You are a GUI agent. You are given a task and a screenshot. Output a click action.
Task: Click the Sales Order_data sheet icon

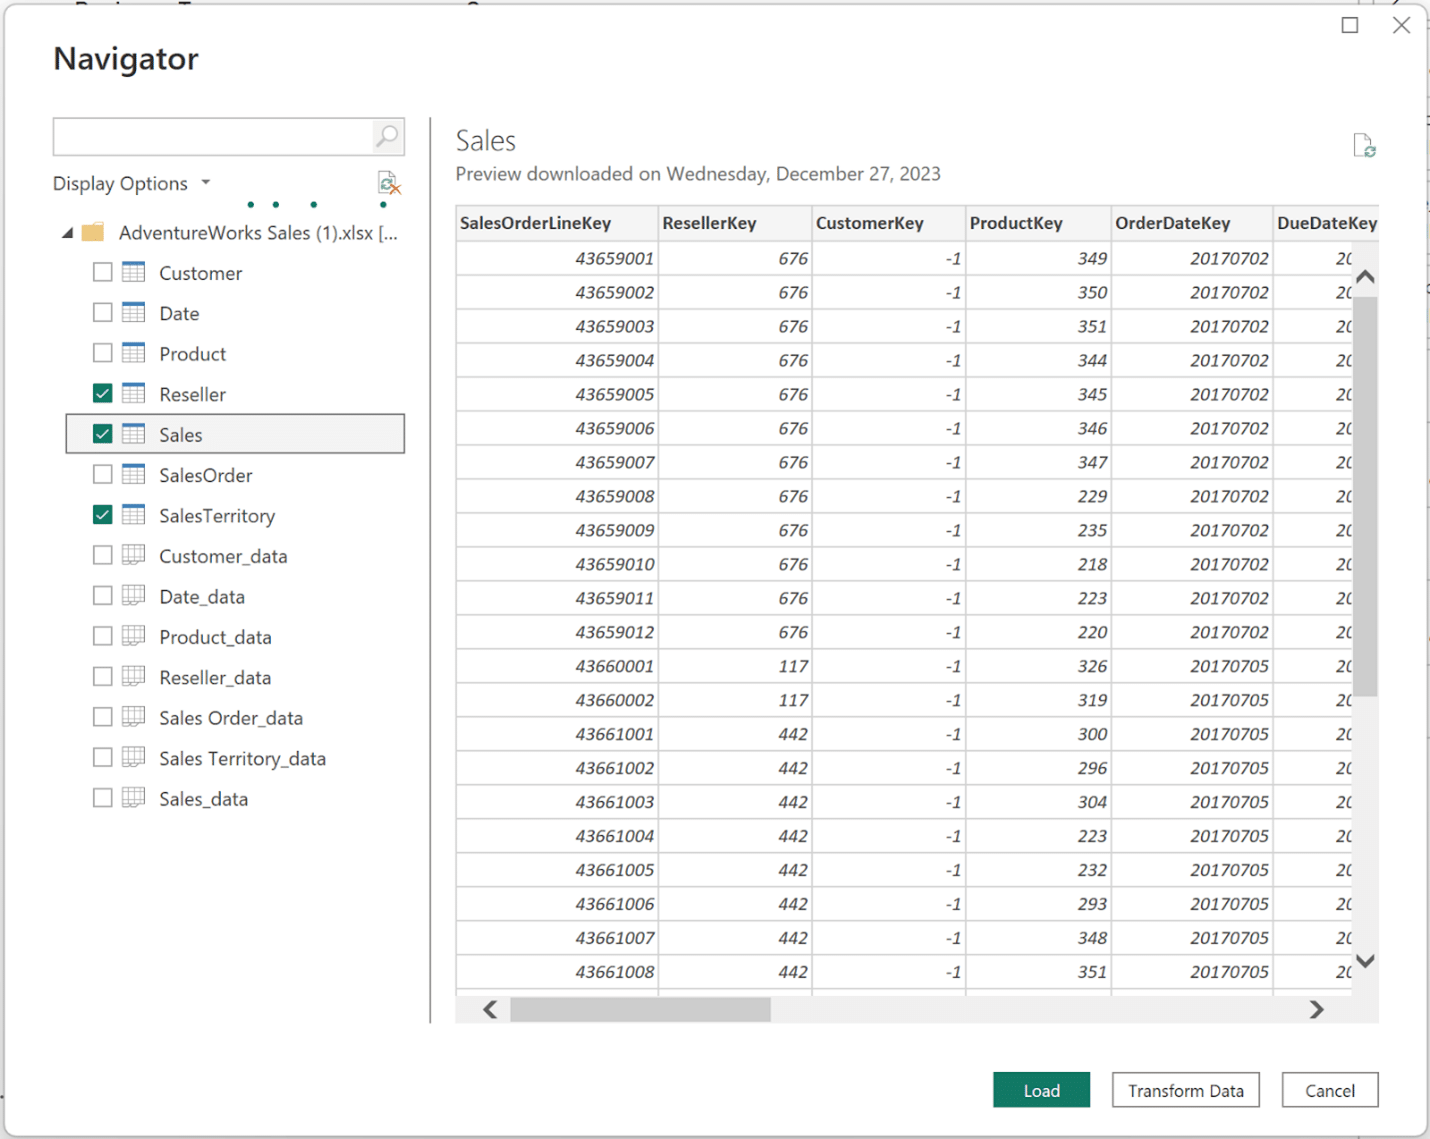coord(134,717)
